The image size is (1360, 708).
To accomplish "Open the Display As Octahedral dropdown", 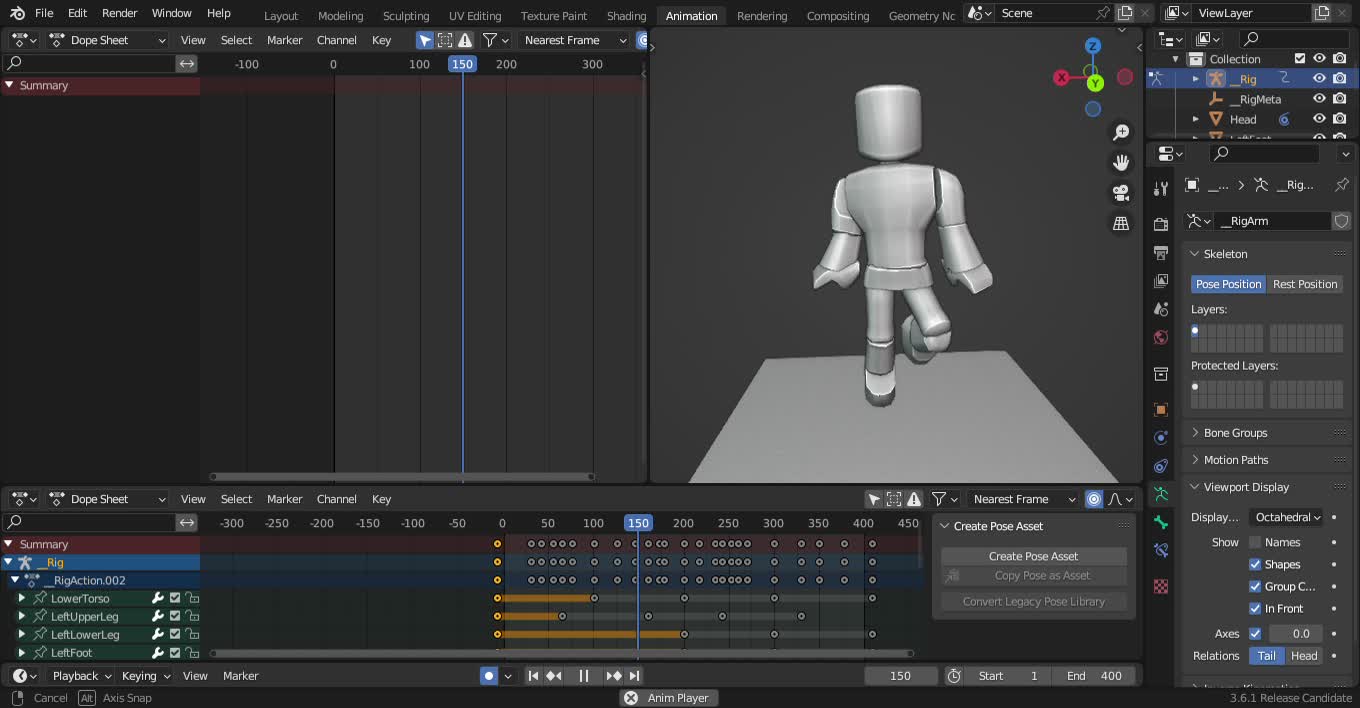I will pos(1287,517).
